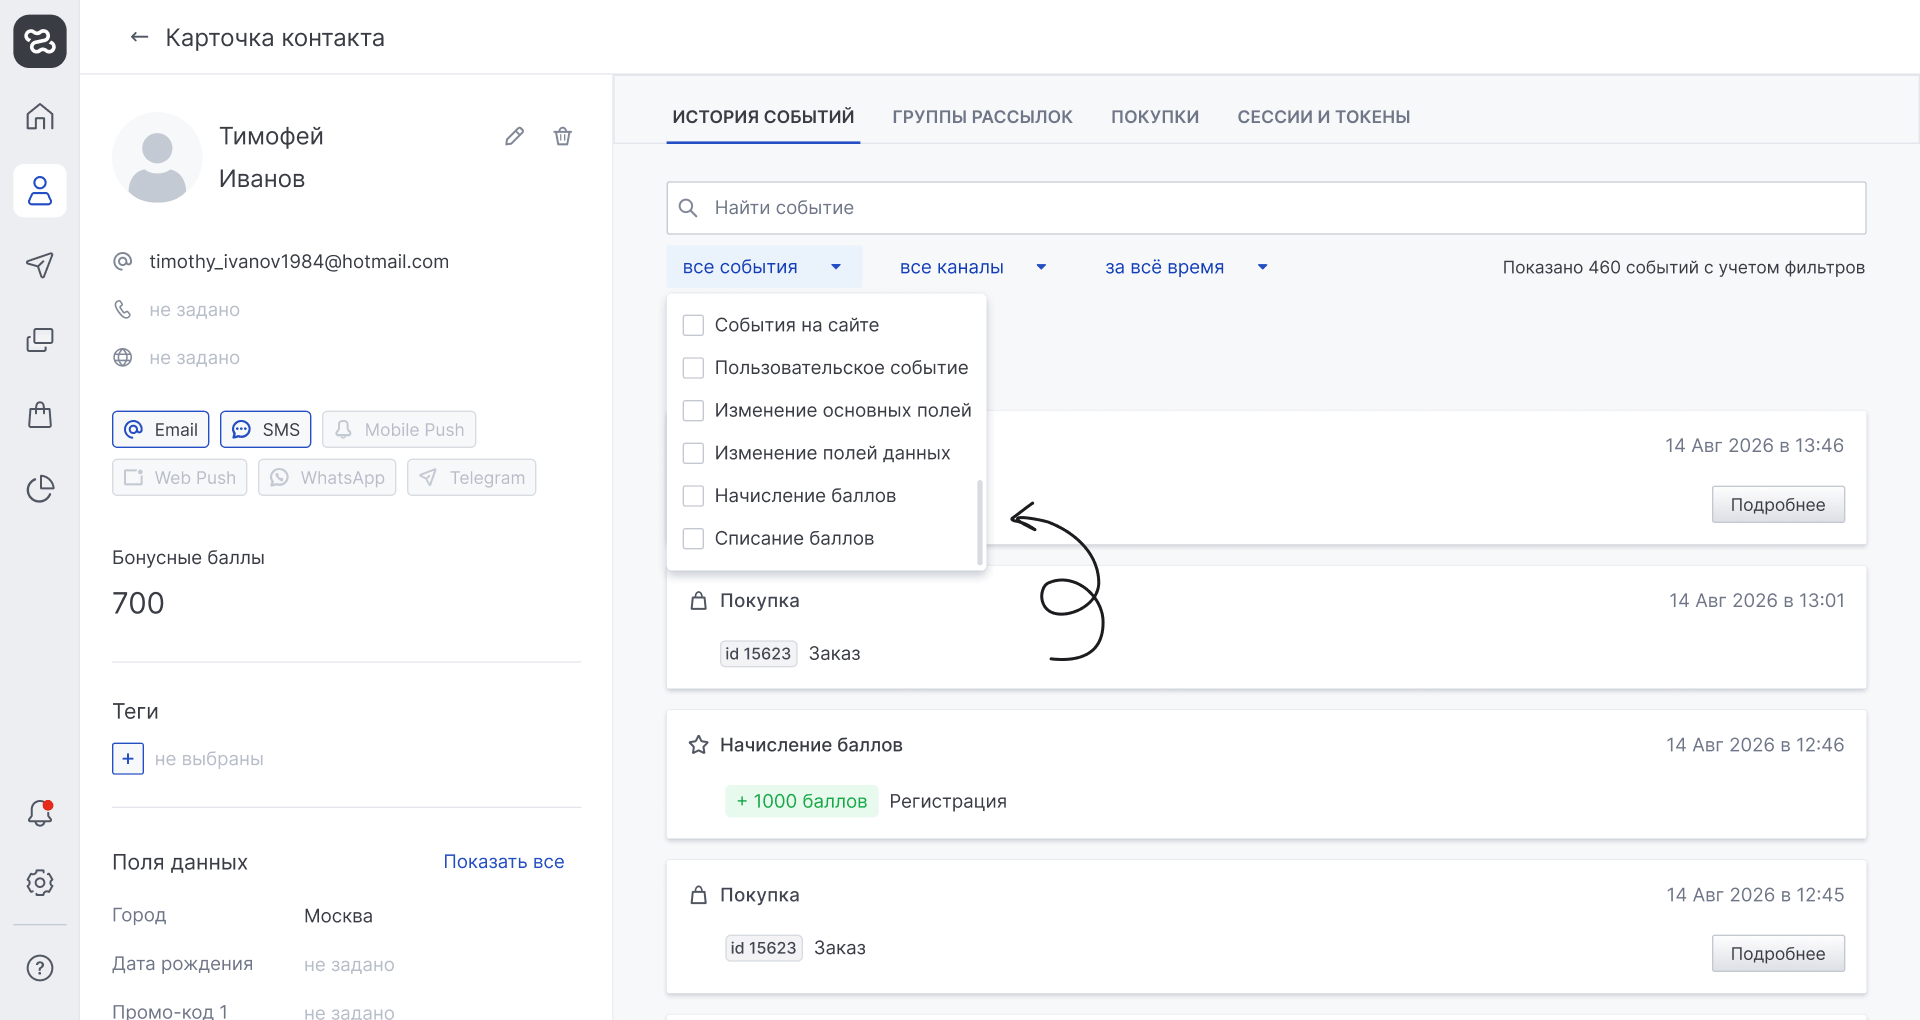Open the paper plane campaigns icon
The height and width of the screenshot is (1020, 1920).
pyautogui.click(x=40, y=265)
